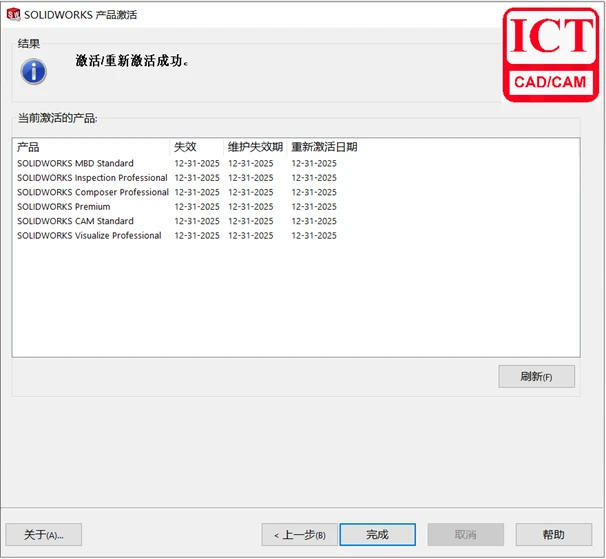Image resolution: width=606 pixels, height=559 pixels.
Task: Click the blue information icon
Action: click(x=34, y=72)
